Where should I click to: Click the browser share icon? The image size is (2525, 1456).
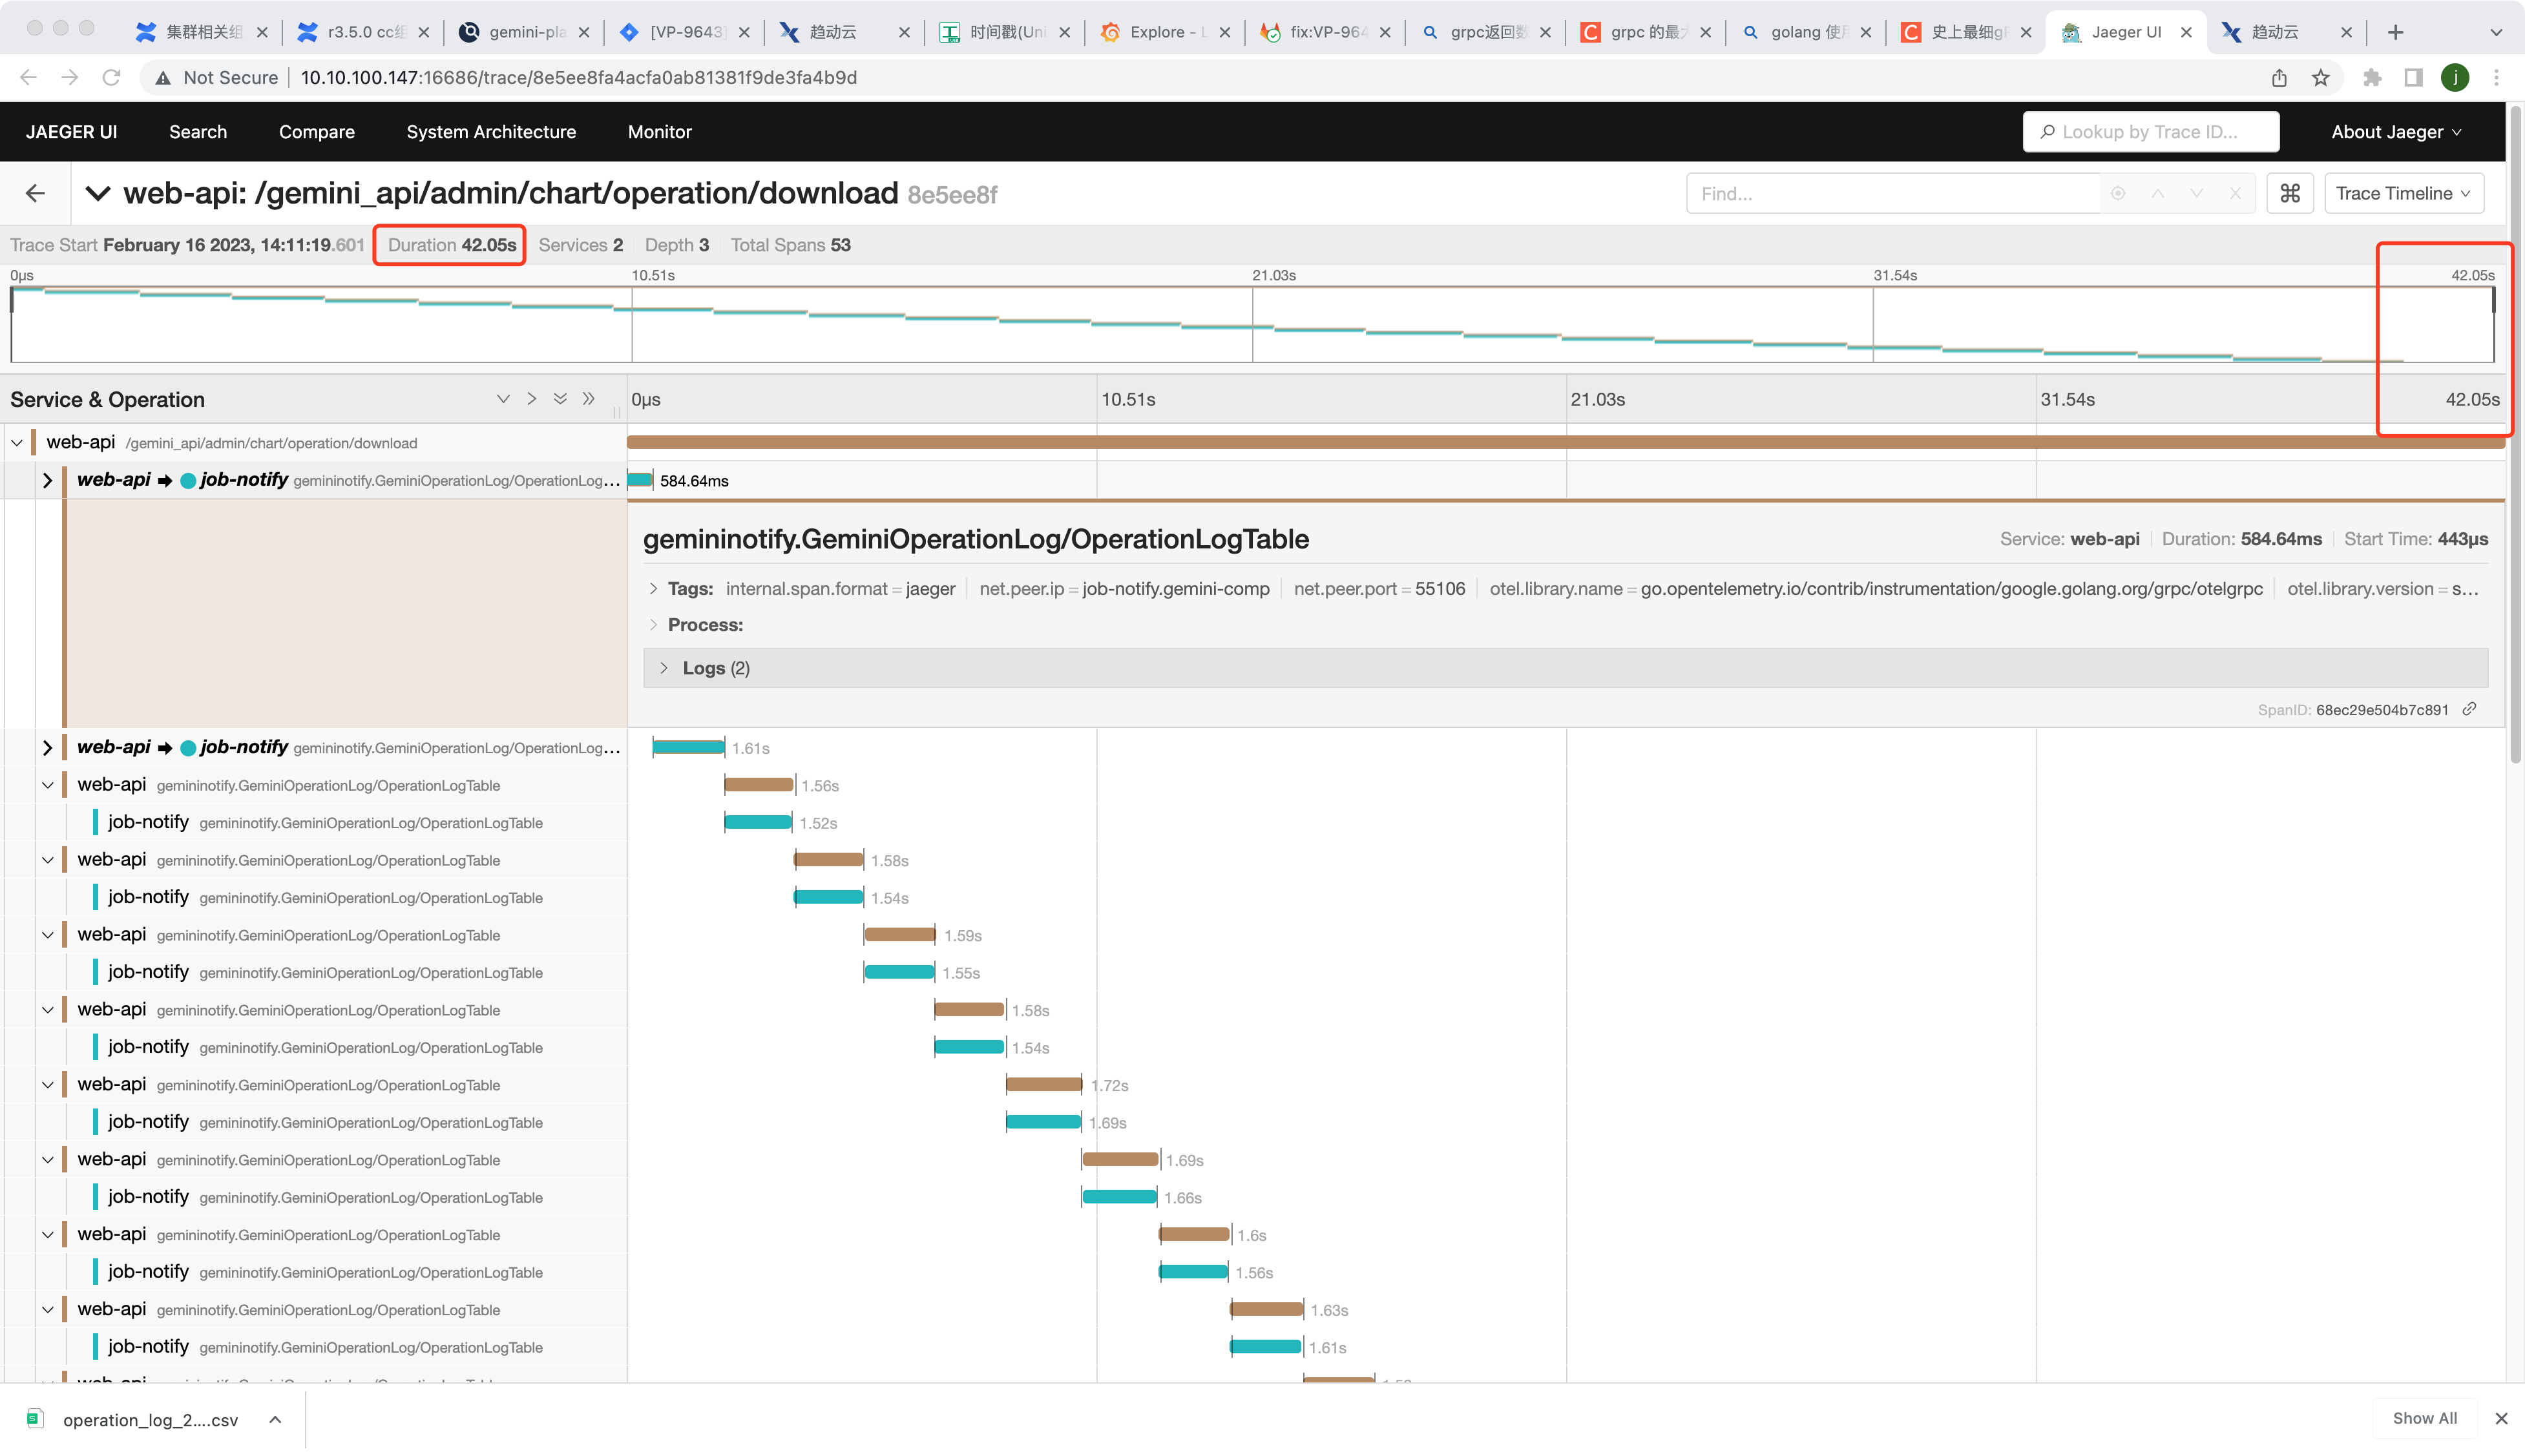pyautogui.click(x=2279, y=78)
